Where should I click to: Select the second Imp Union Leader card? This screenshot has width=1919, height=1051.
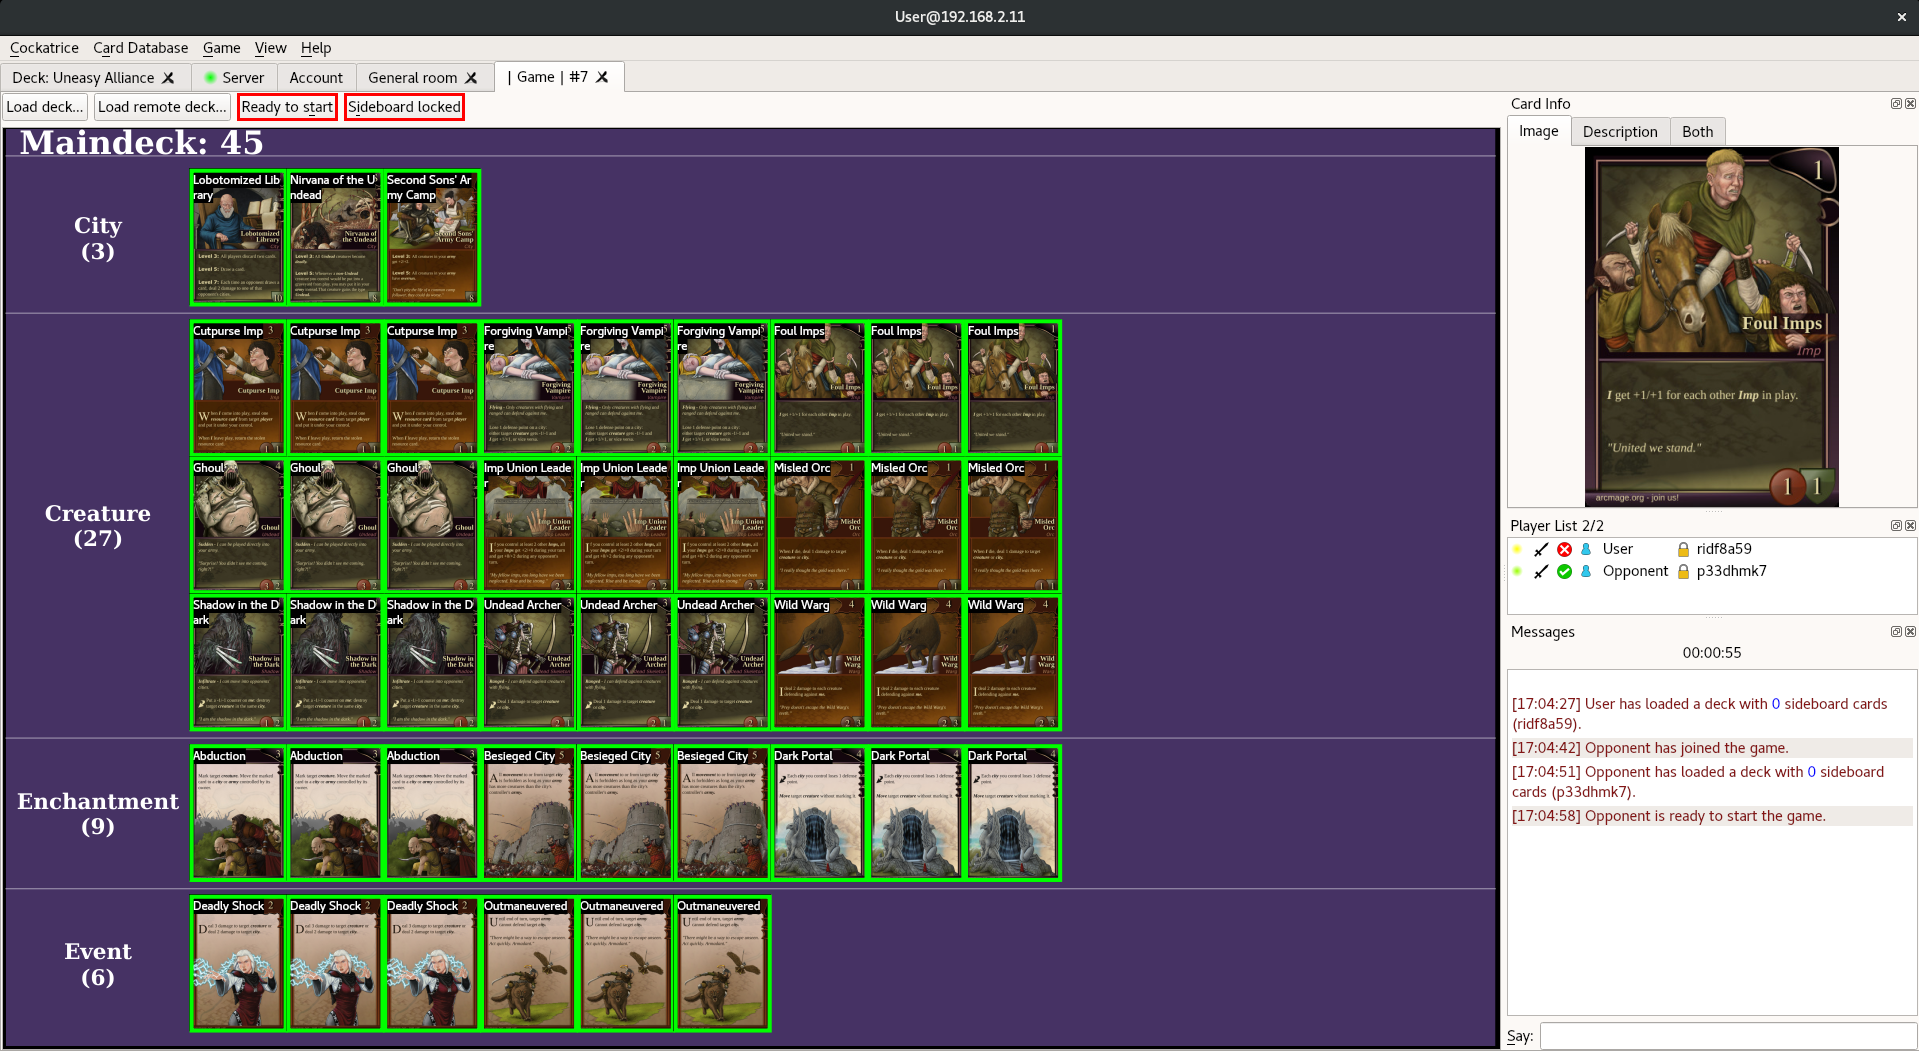point(625,525)
